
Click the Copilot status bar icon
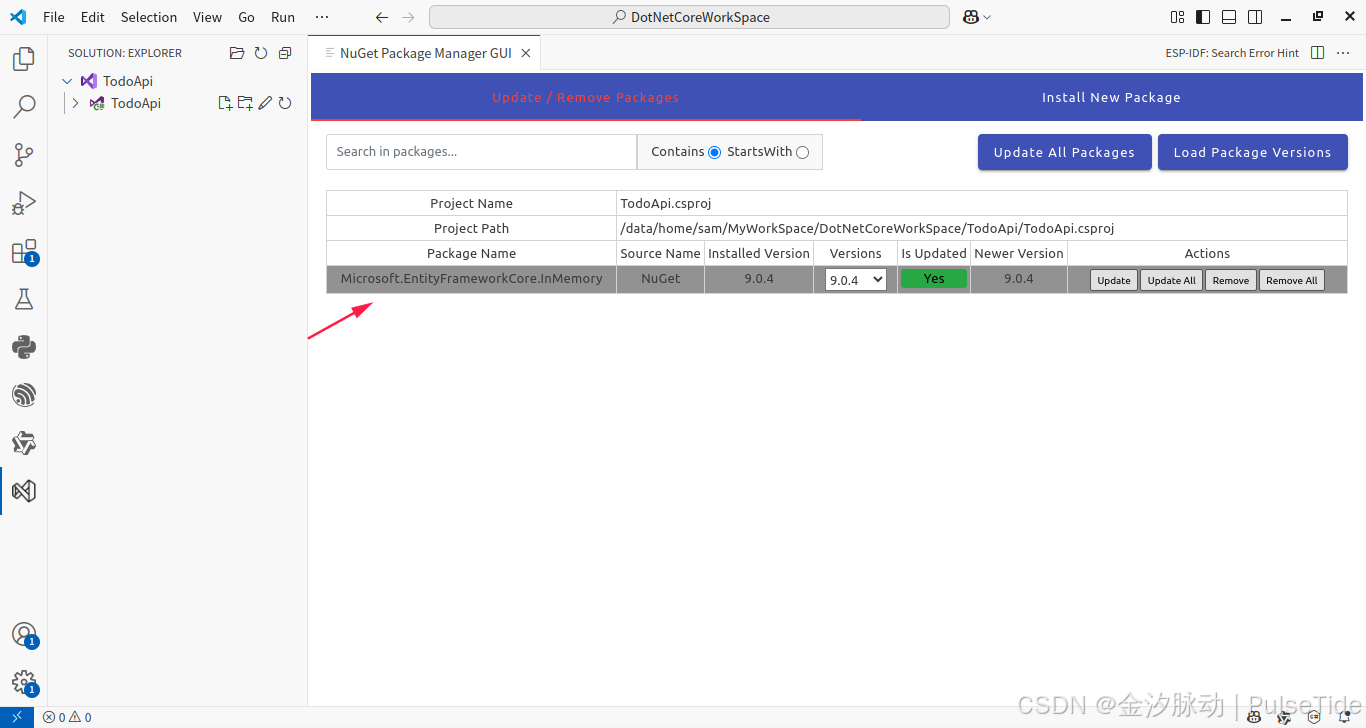(x=1254, y=717)
